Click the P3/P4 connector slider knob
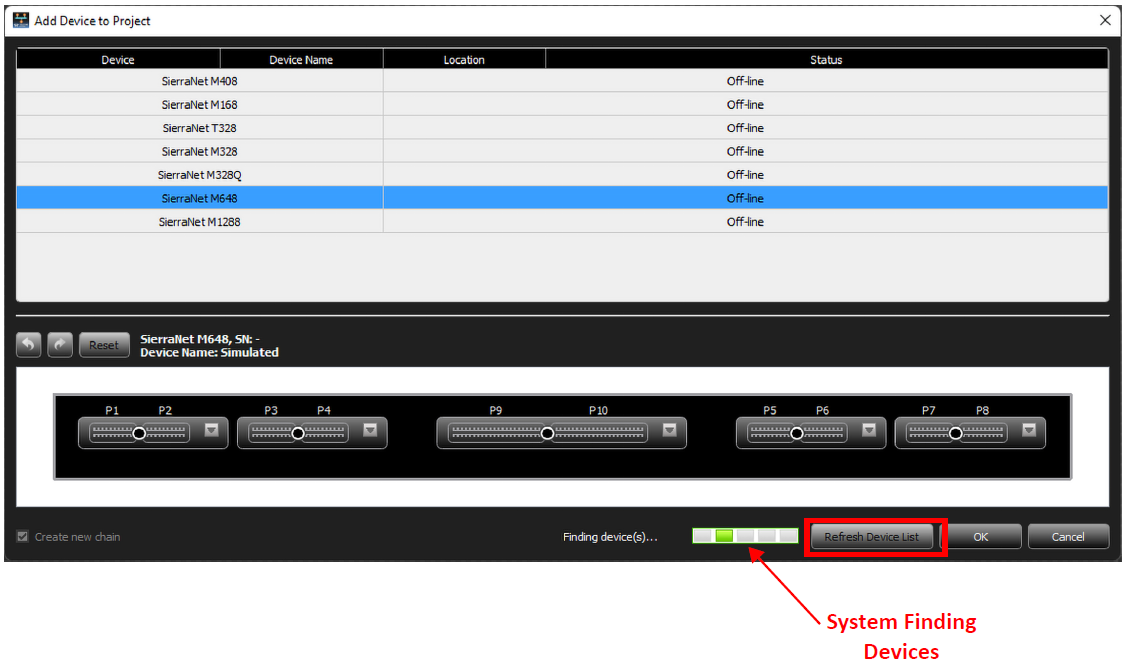Image resolution: width=1125 pixels, height=668 pixels. 298,433
